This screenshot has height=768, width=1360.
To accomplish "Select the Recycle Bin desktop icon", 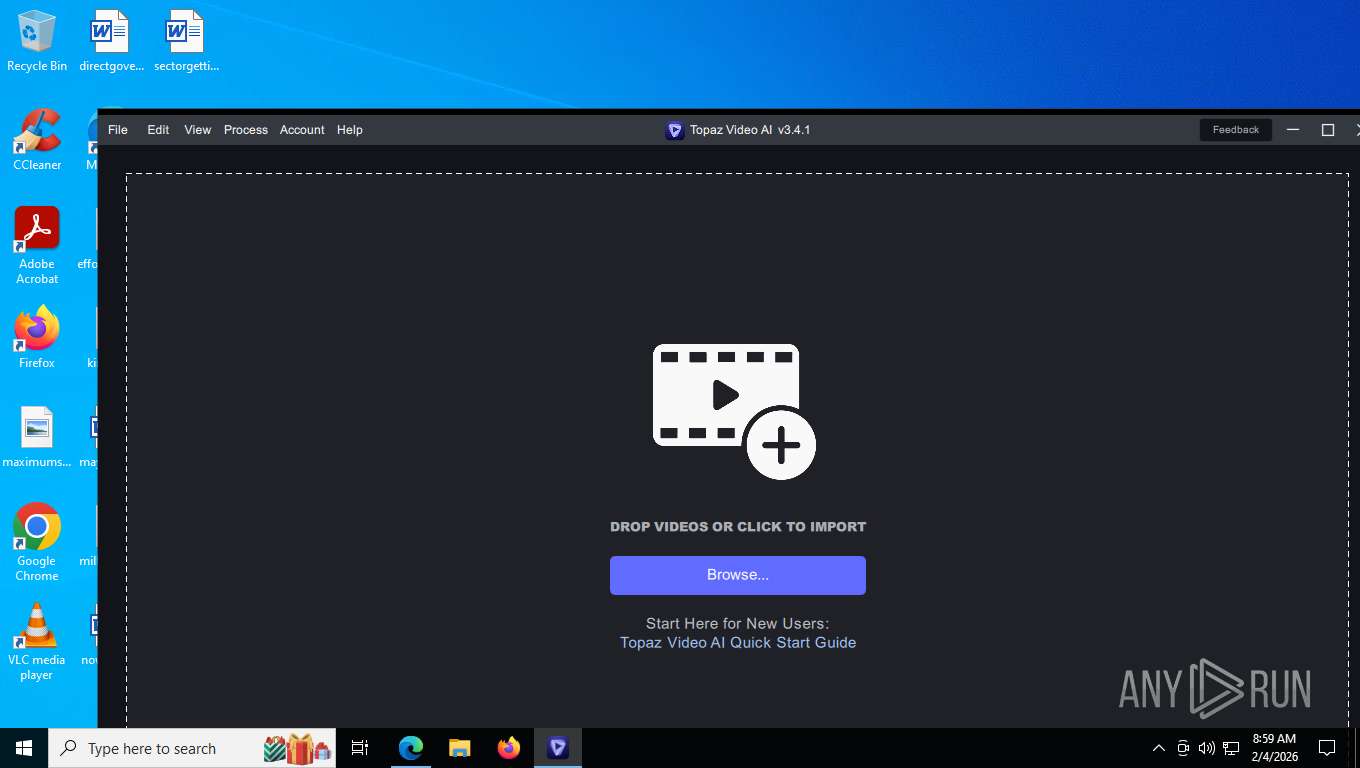I will [x=37, y=42].
